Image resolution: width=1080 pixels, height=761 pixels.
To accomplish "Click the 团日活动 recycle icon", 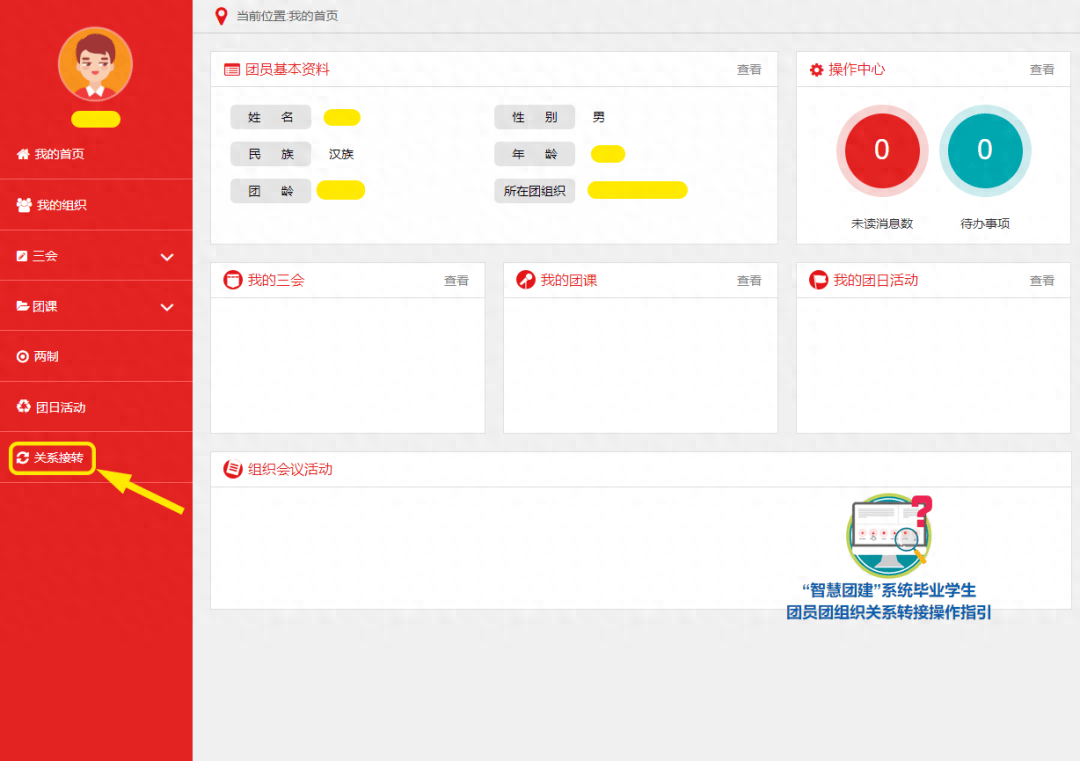I will pyautogui.click(x=24, y=406).
